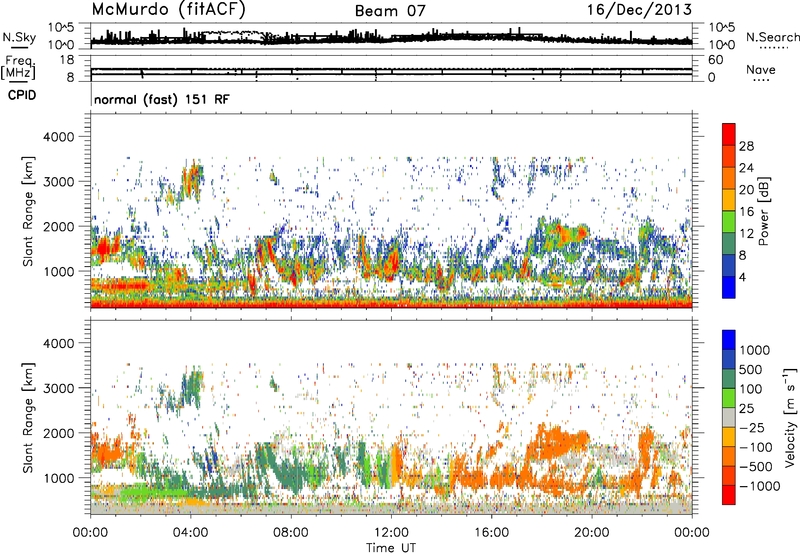Click the "20:00" time axis label
The height and width of the screenshot is (554, 800).
click(x=592, y=533)
